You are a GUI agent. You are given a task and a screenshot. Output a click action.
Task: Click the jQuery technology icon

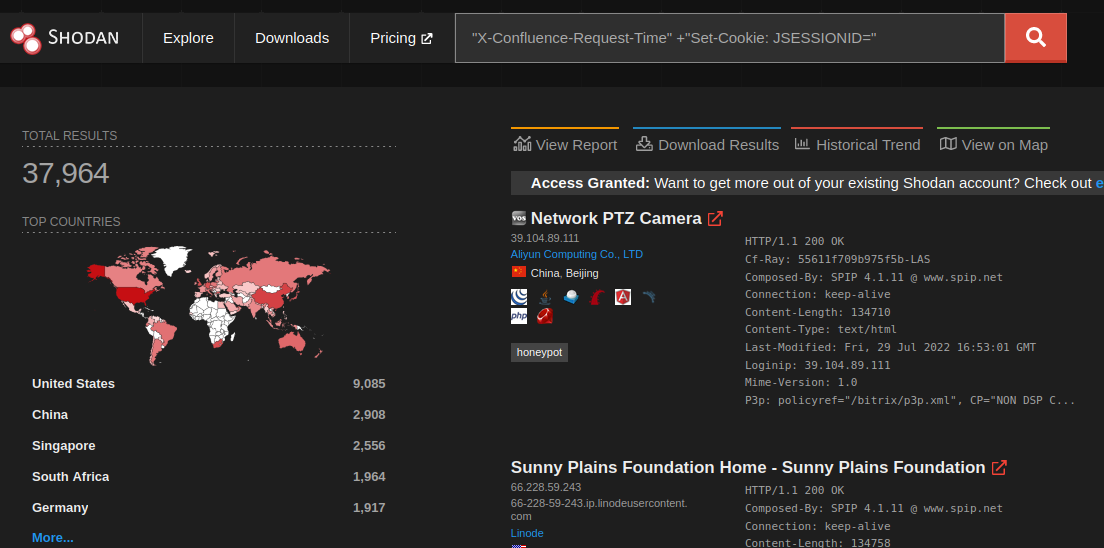(519, 297)
